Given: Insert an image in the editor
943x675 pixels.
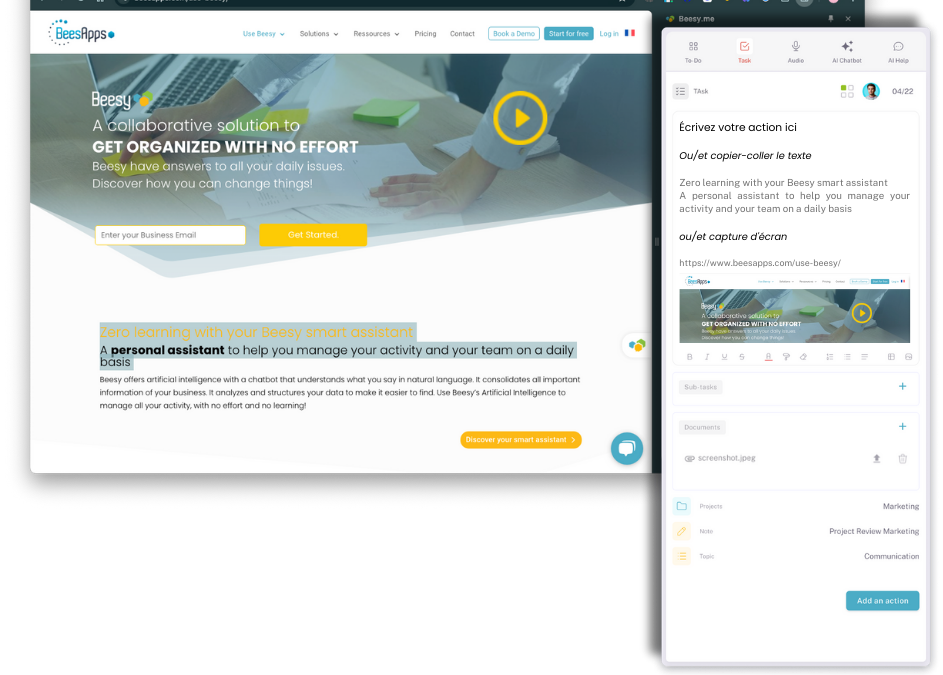Looking at the screenshot, I should pos(908,357).
